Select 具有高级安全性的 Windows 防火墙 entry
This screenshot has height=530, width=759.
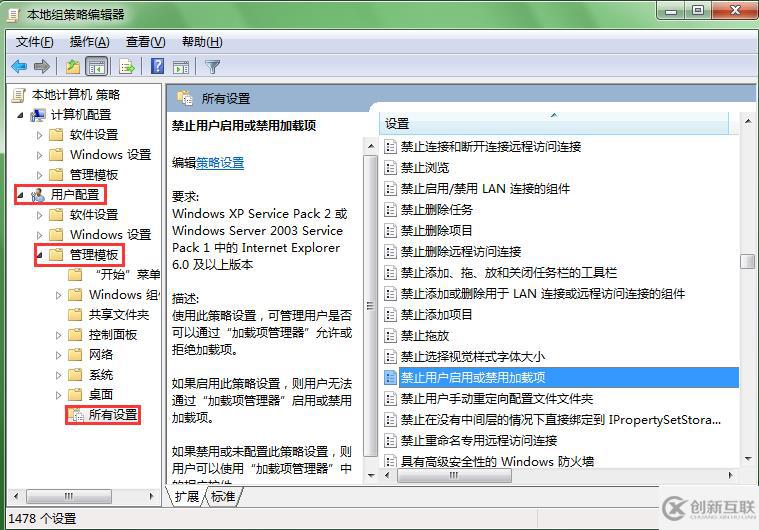[x=497, y=461]
